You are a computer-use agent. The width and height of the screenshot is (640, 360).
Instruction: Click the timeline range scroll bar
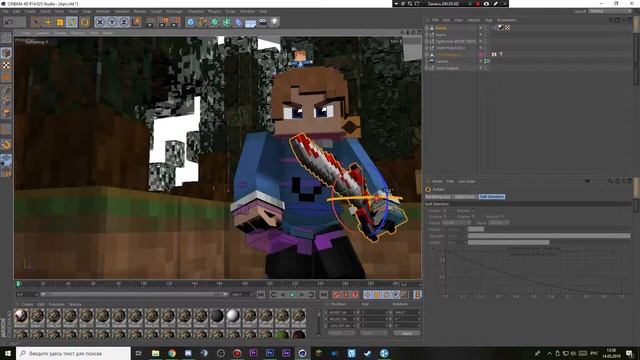[133, 294]
